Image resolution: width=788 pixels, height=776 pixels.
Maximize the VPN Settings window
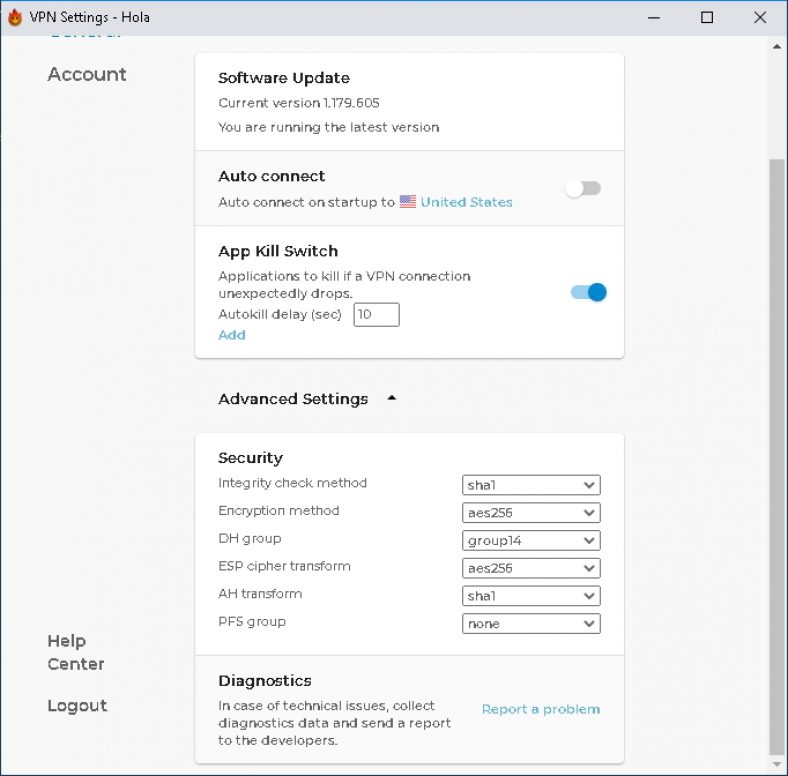(707, 18)
